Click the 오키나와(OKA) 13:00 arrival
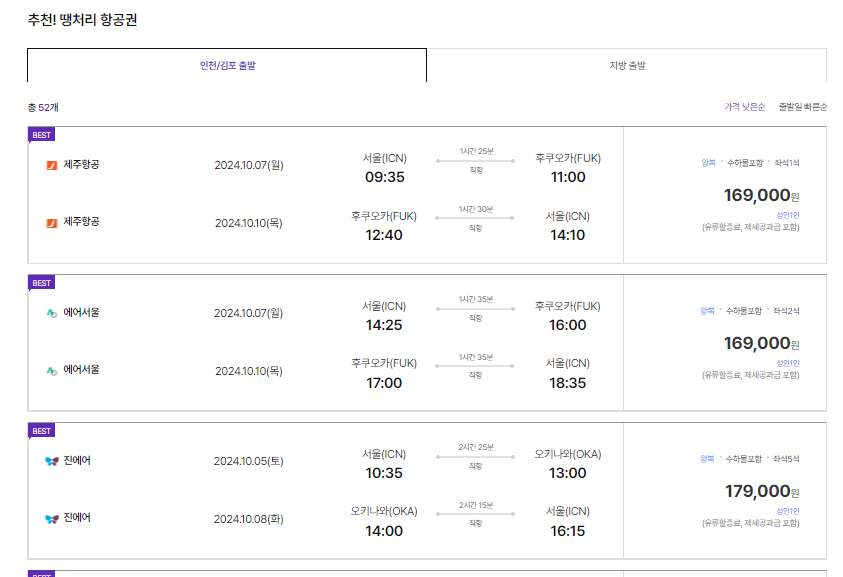 point(568,473)
